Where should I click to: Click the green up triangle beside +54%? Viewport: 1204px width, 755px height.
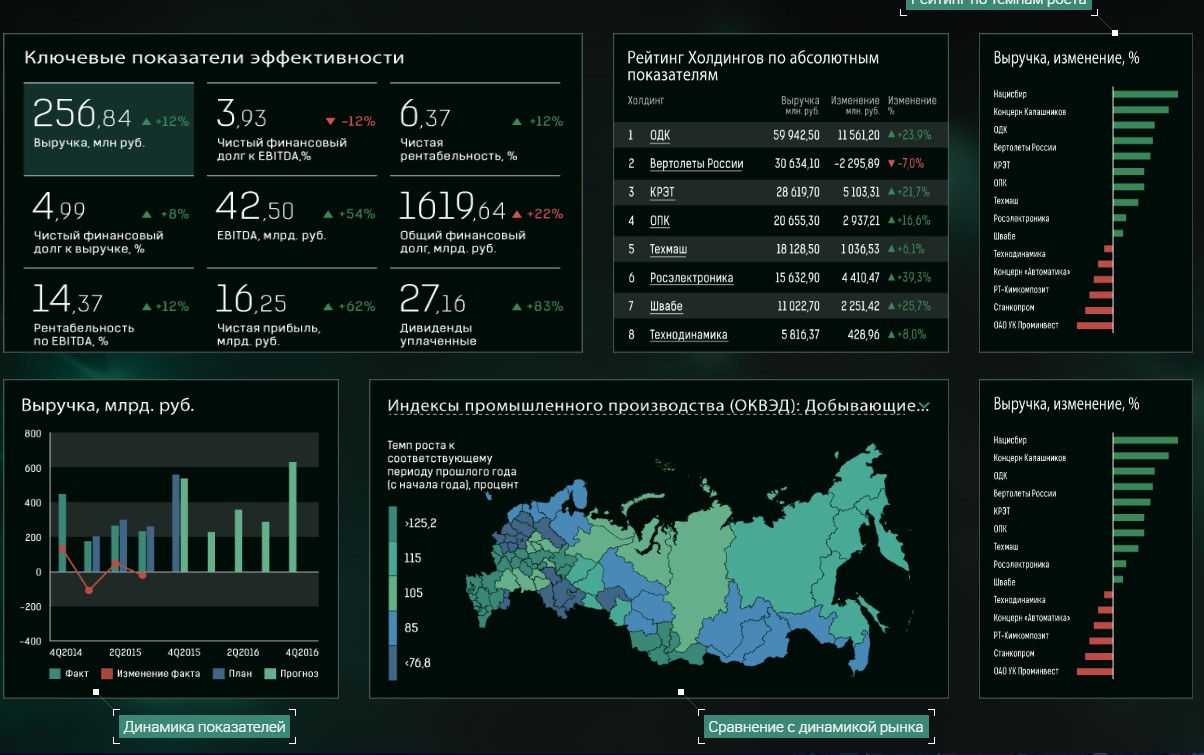(x=330, y=214)
